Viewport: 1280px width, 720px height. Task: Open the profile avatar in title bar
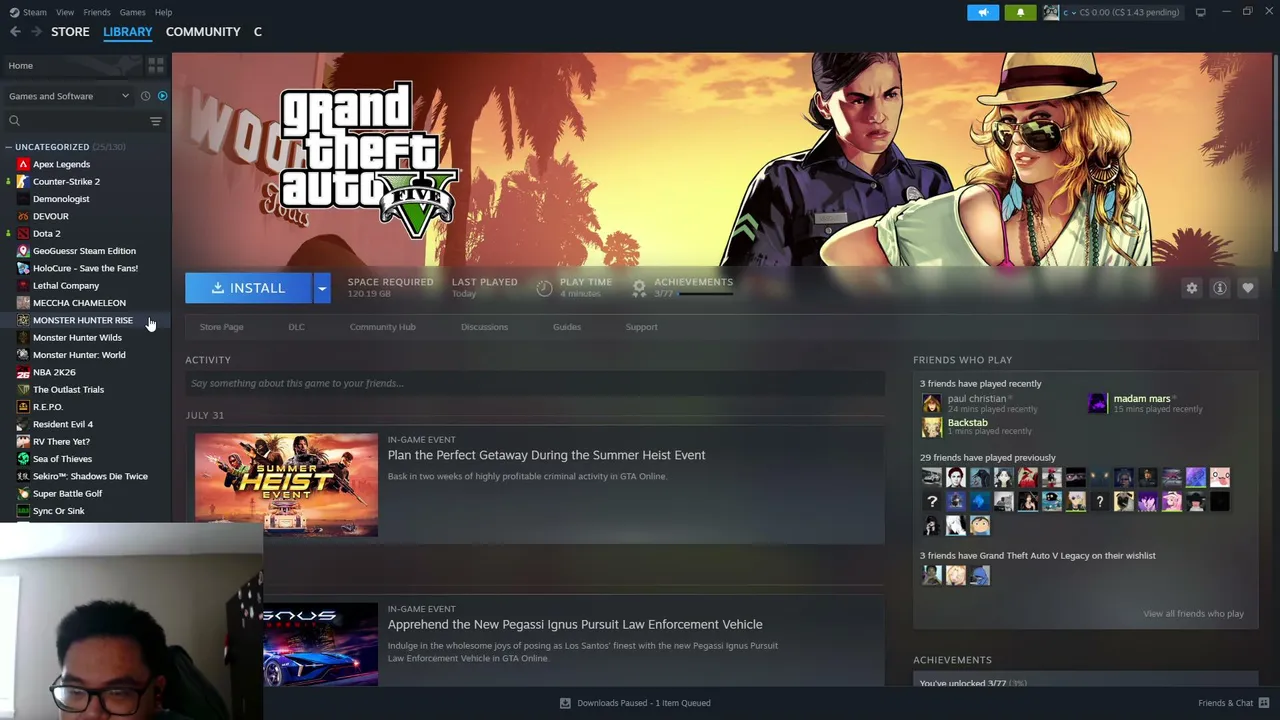tap(1051, 12)
